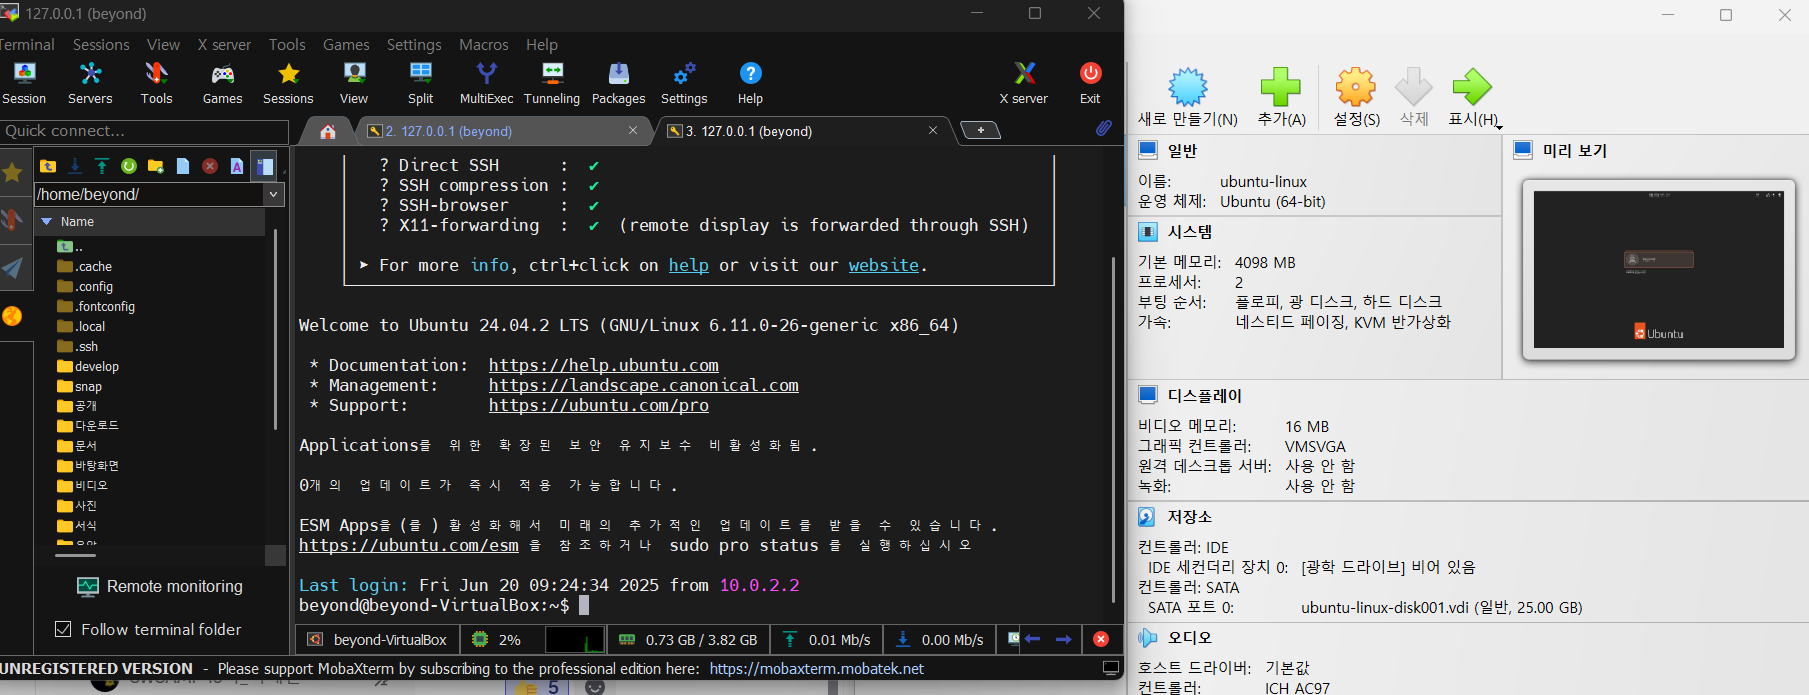Viewport: 1809px width, 695px height.
Task: Open Settings (설정) in VirtualBox toolbar
Action: pos(1356,98)
